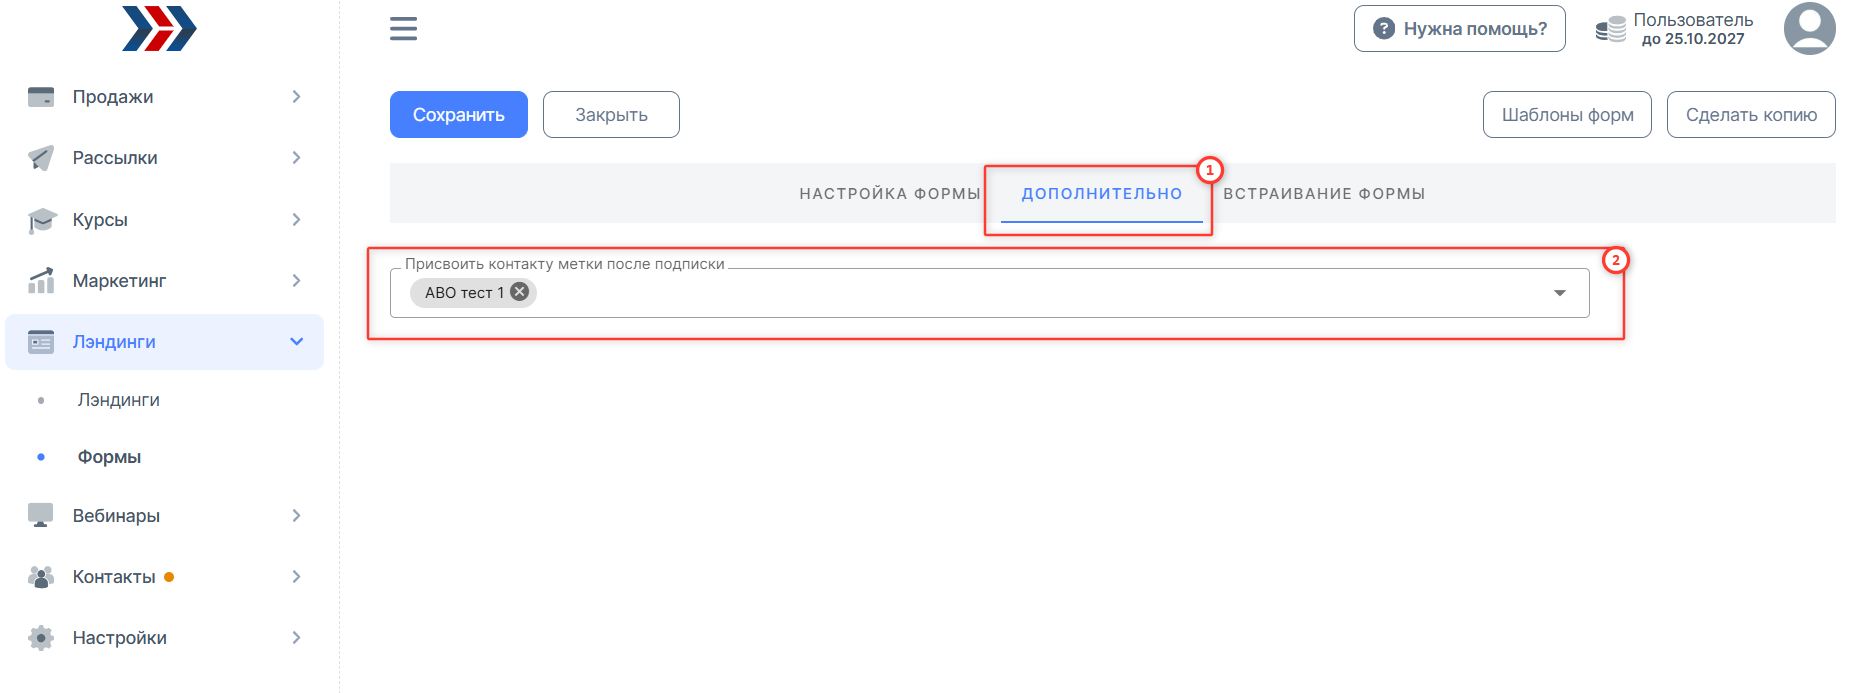The image size is (1870, 693).
Task: Expand the Вебинары menu chevron
Action: [x=296, y=516]
